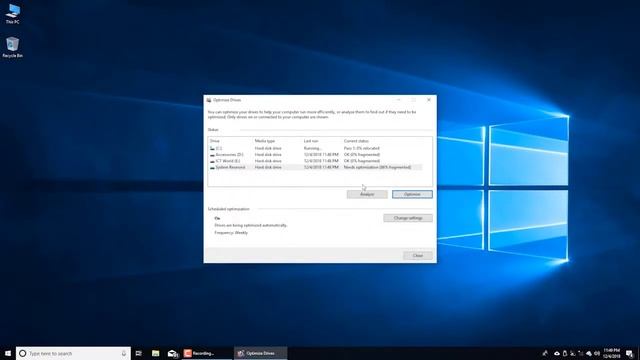Select the System Reserved drive row
This screenshot has height=360, width=640.
(x=315, y=167)
